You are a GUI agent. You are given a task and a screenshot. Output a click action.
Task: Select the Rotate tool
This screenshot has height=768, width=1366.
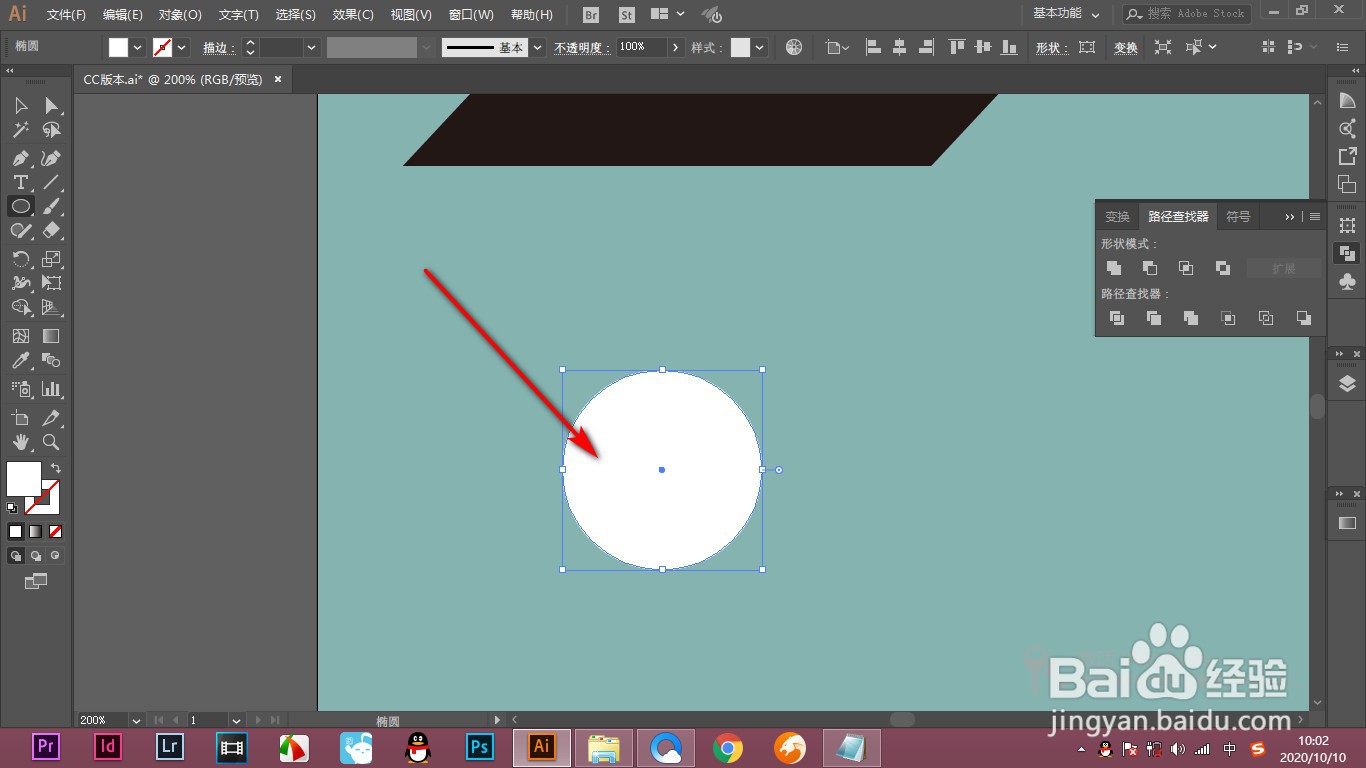(20, 259)
